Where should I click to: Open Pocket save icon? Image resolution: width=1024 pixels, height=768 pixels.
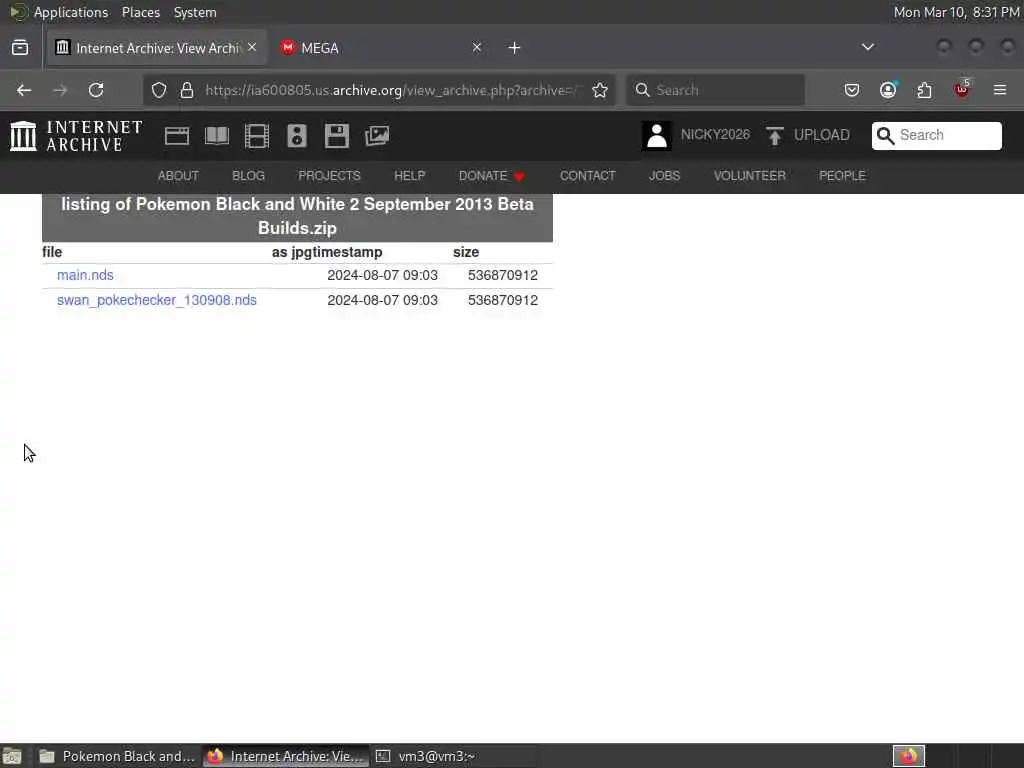point(852,90)
